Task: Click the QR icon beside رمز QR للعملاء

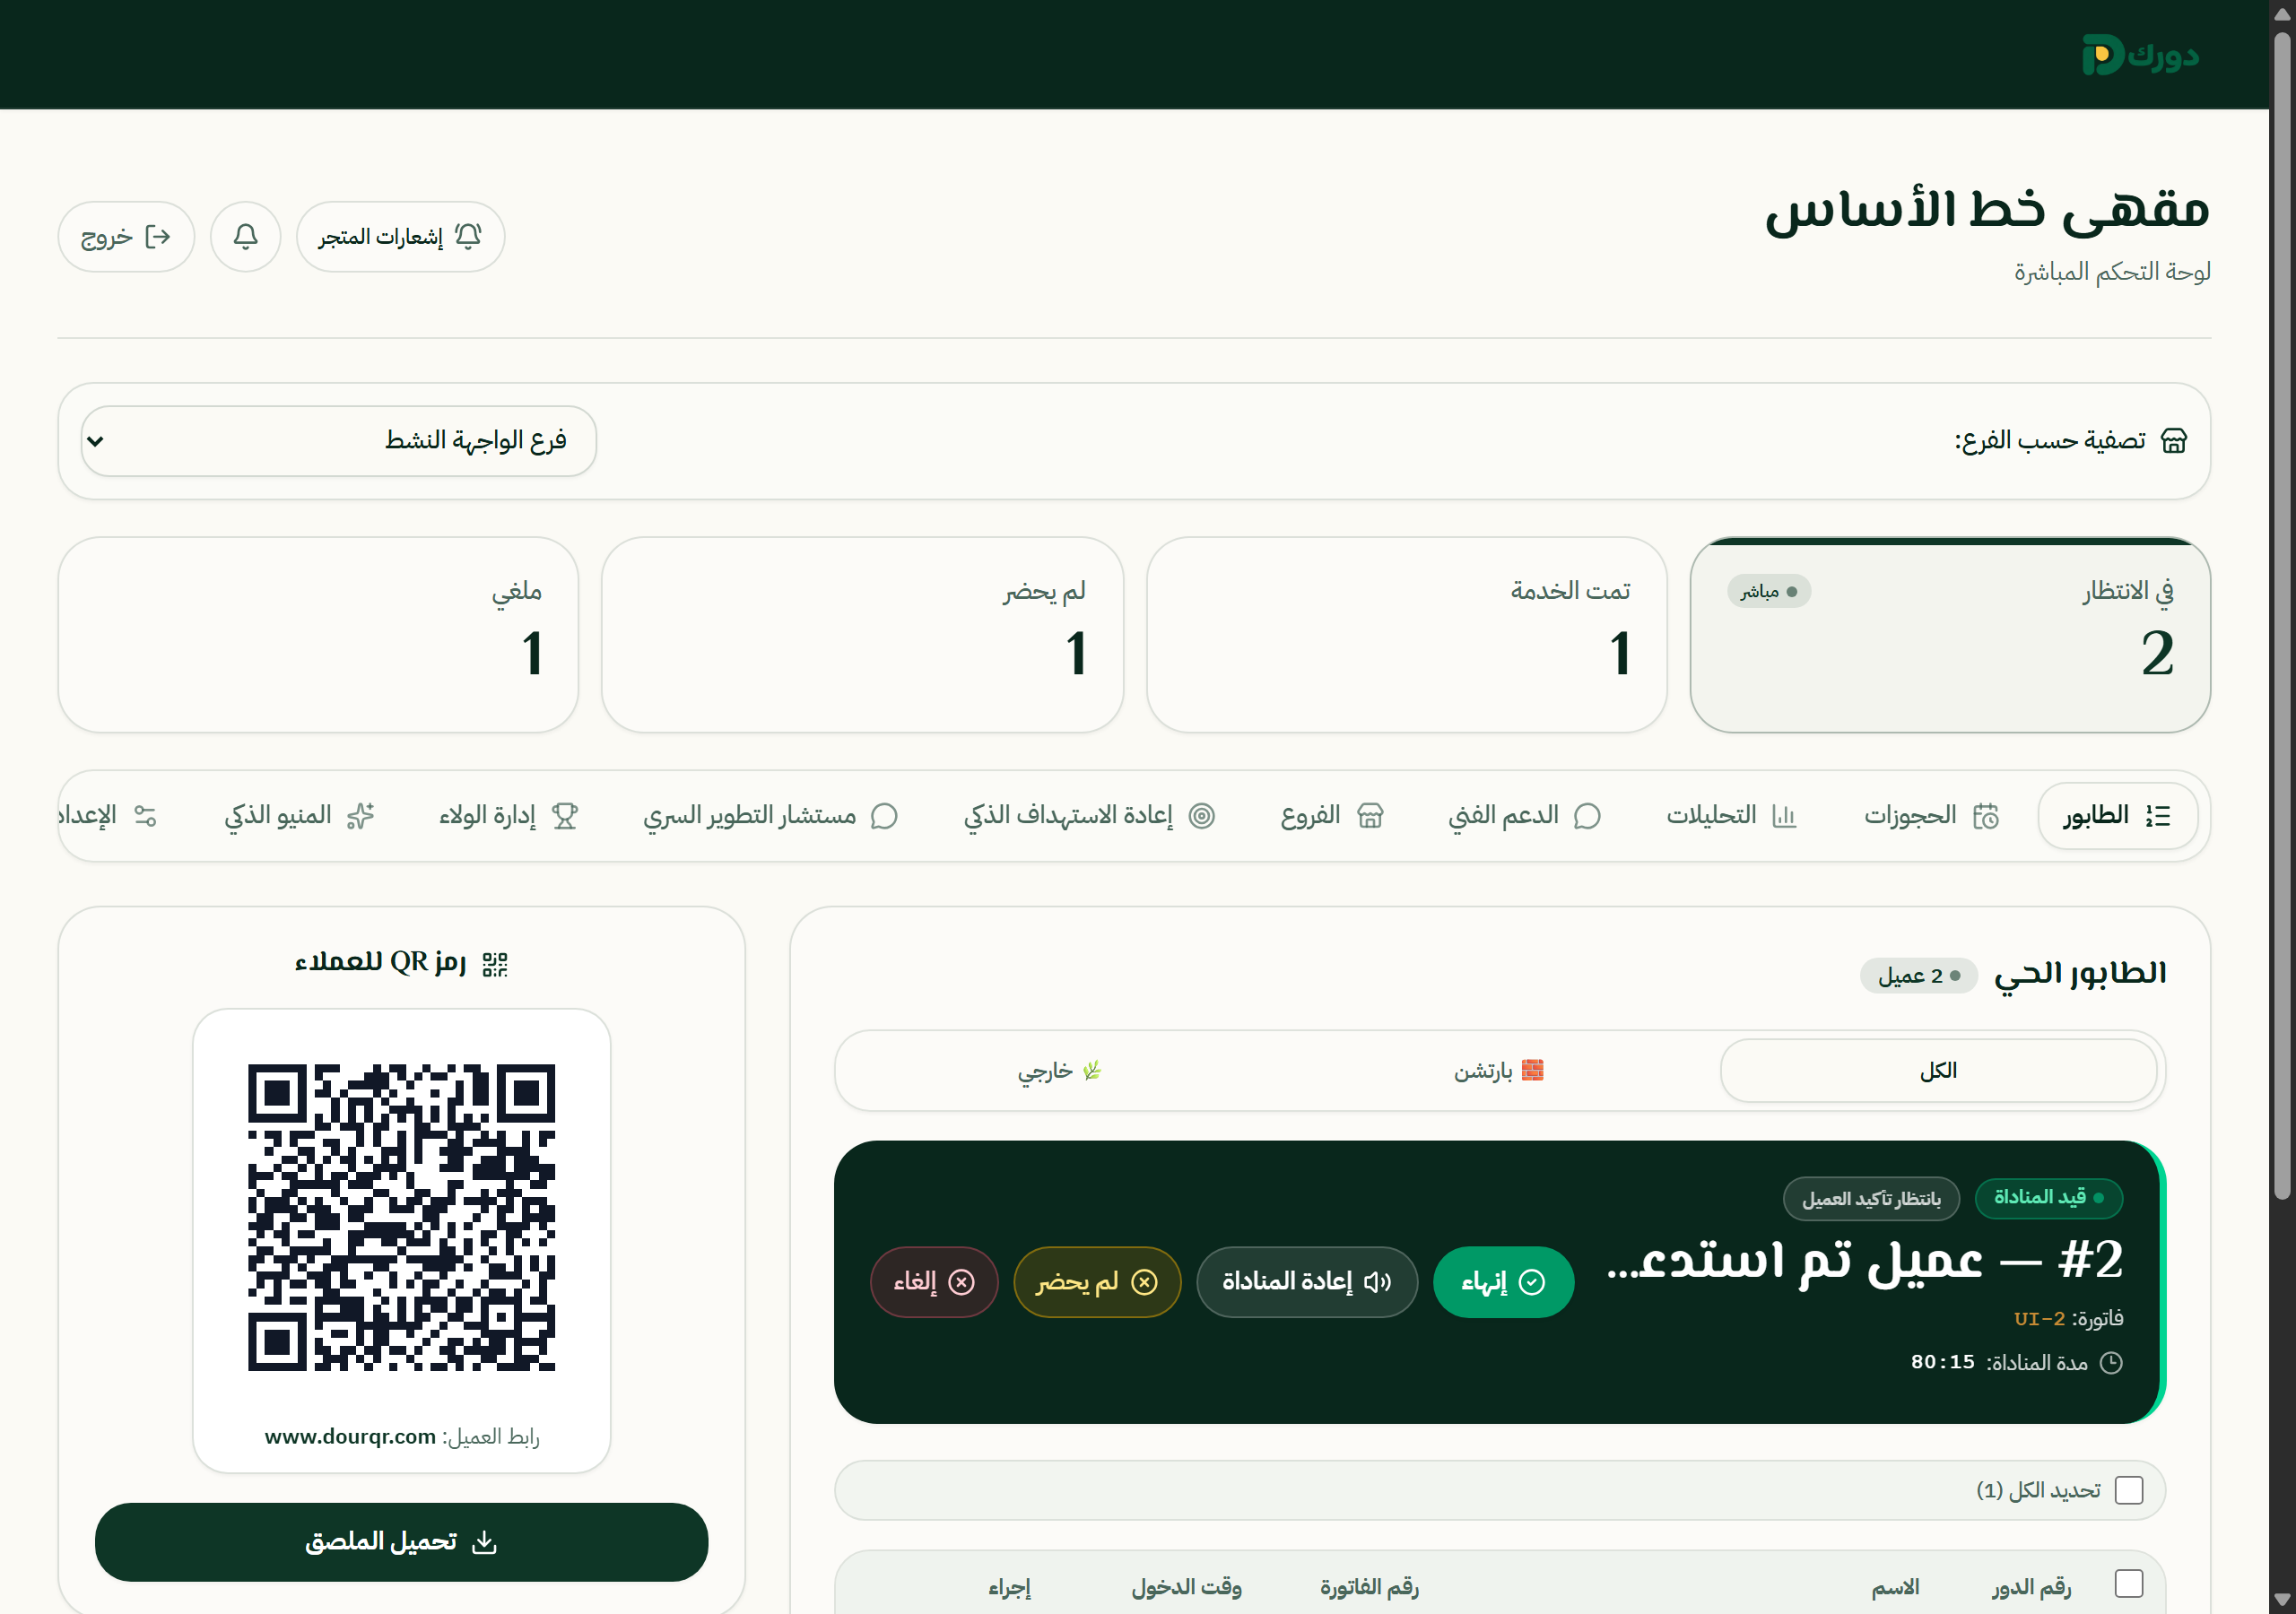Action: coord(495,964)
